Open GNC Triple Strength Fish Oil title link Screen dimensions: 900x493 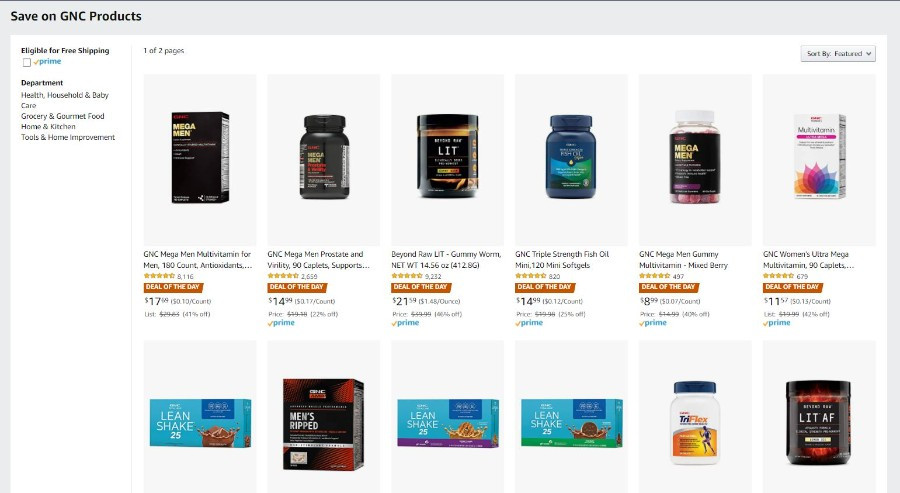pos(562,259)
